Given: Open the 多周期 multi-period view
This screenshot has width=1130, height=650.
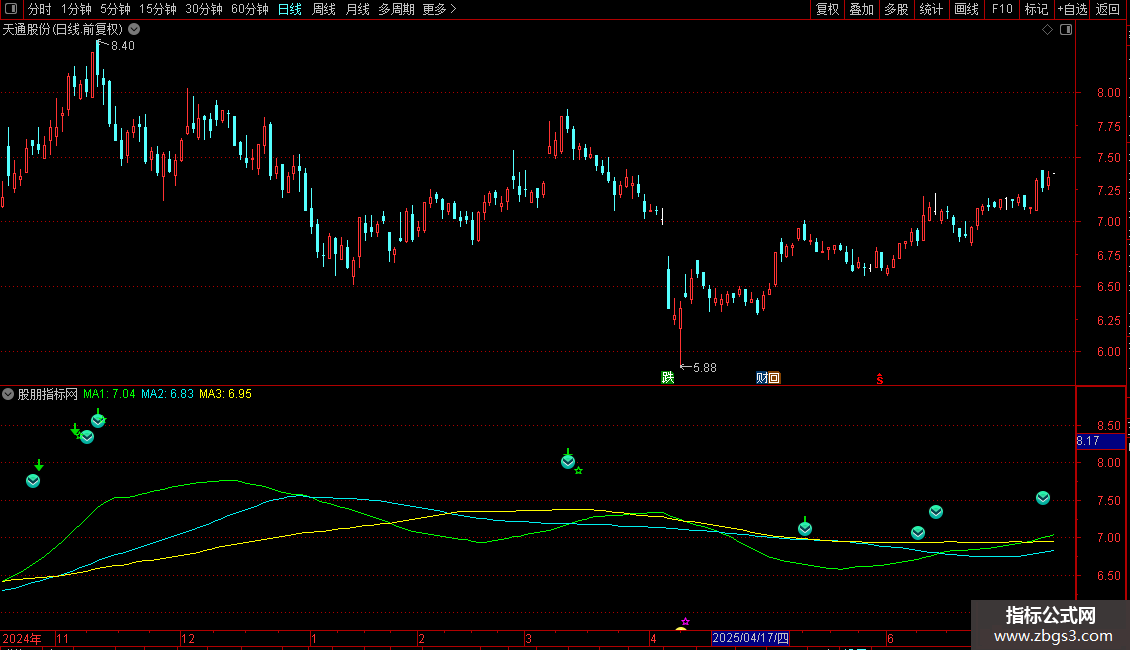Looking at the screenshot, I should click(x=396, y=9).
